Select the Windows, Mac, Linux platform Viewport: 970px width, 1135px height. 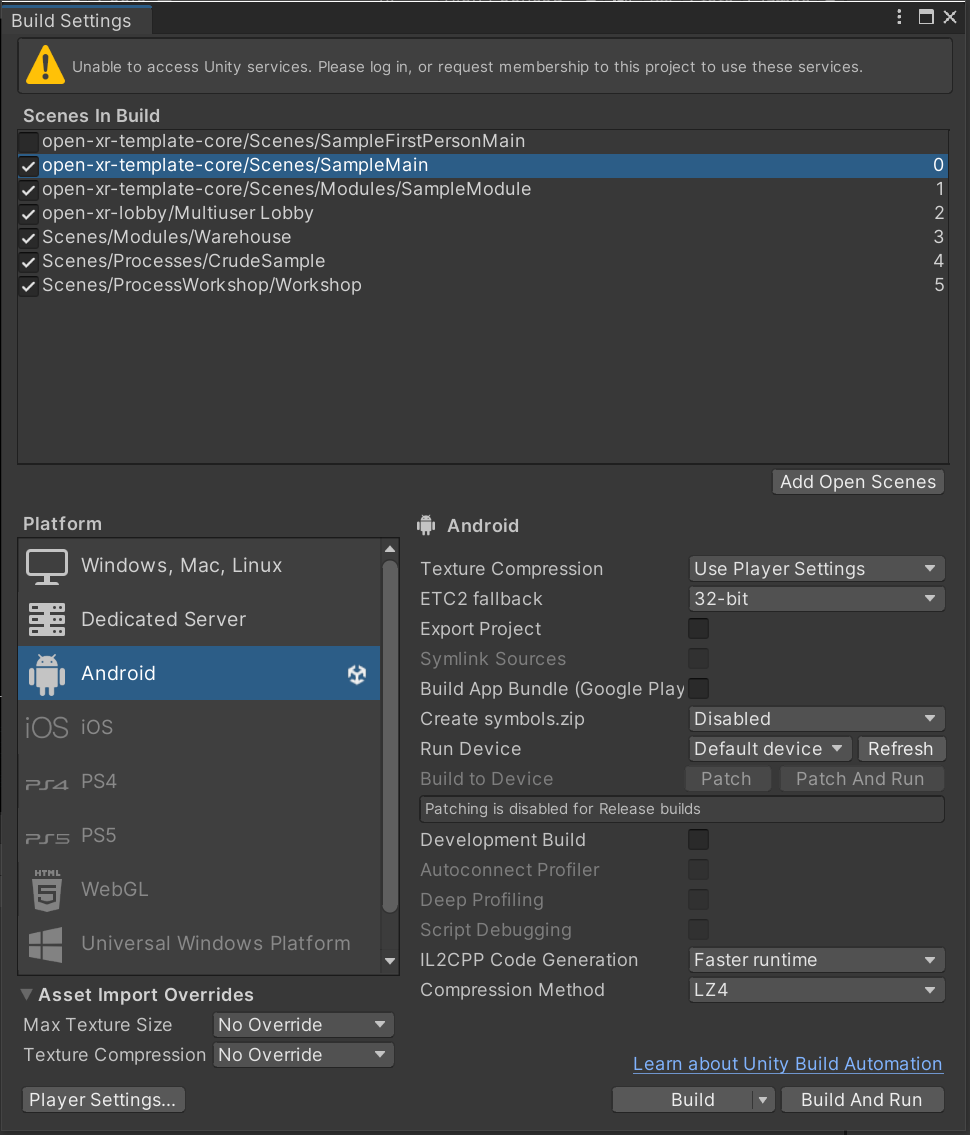[199, 565]
